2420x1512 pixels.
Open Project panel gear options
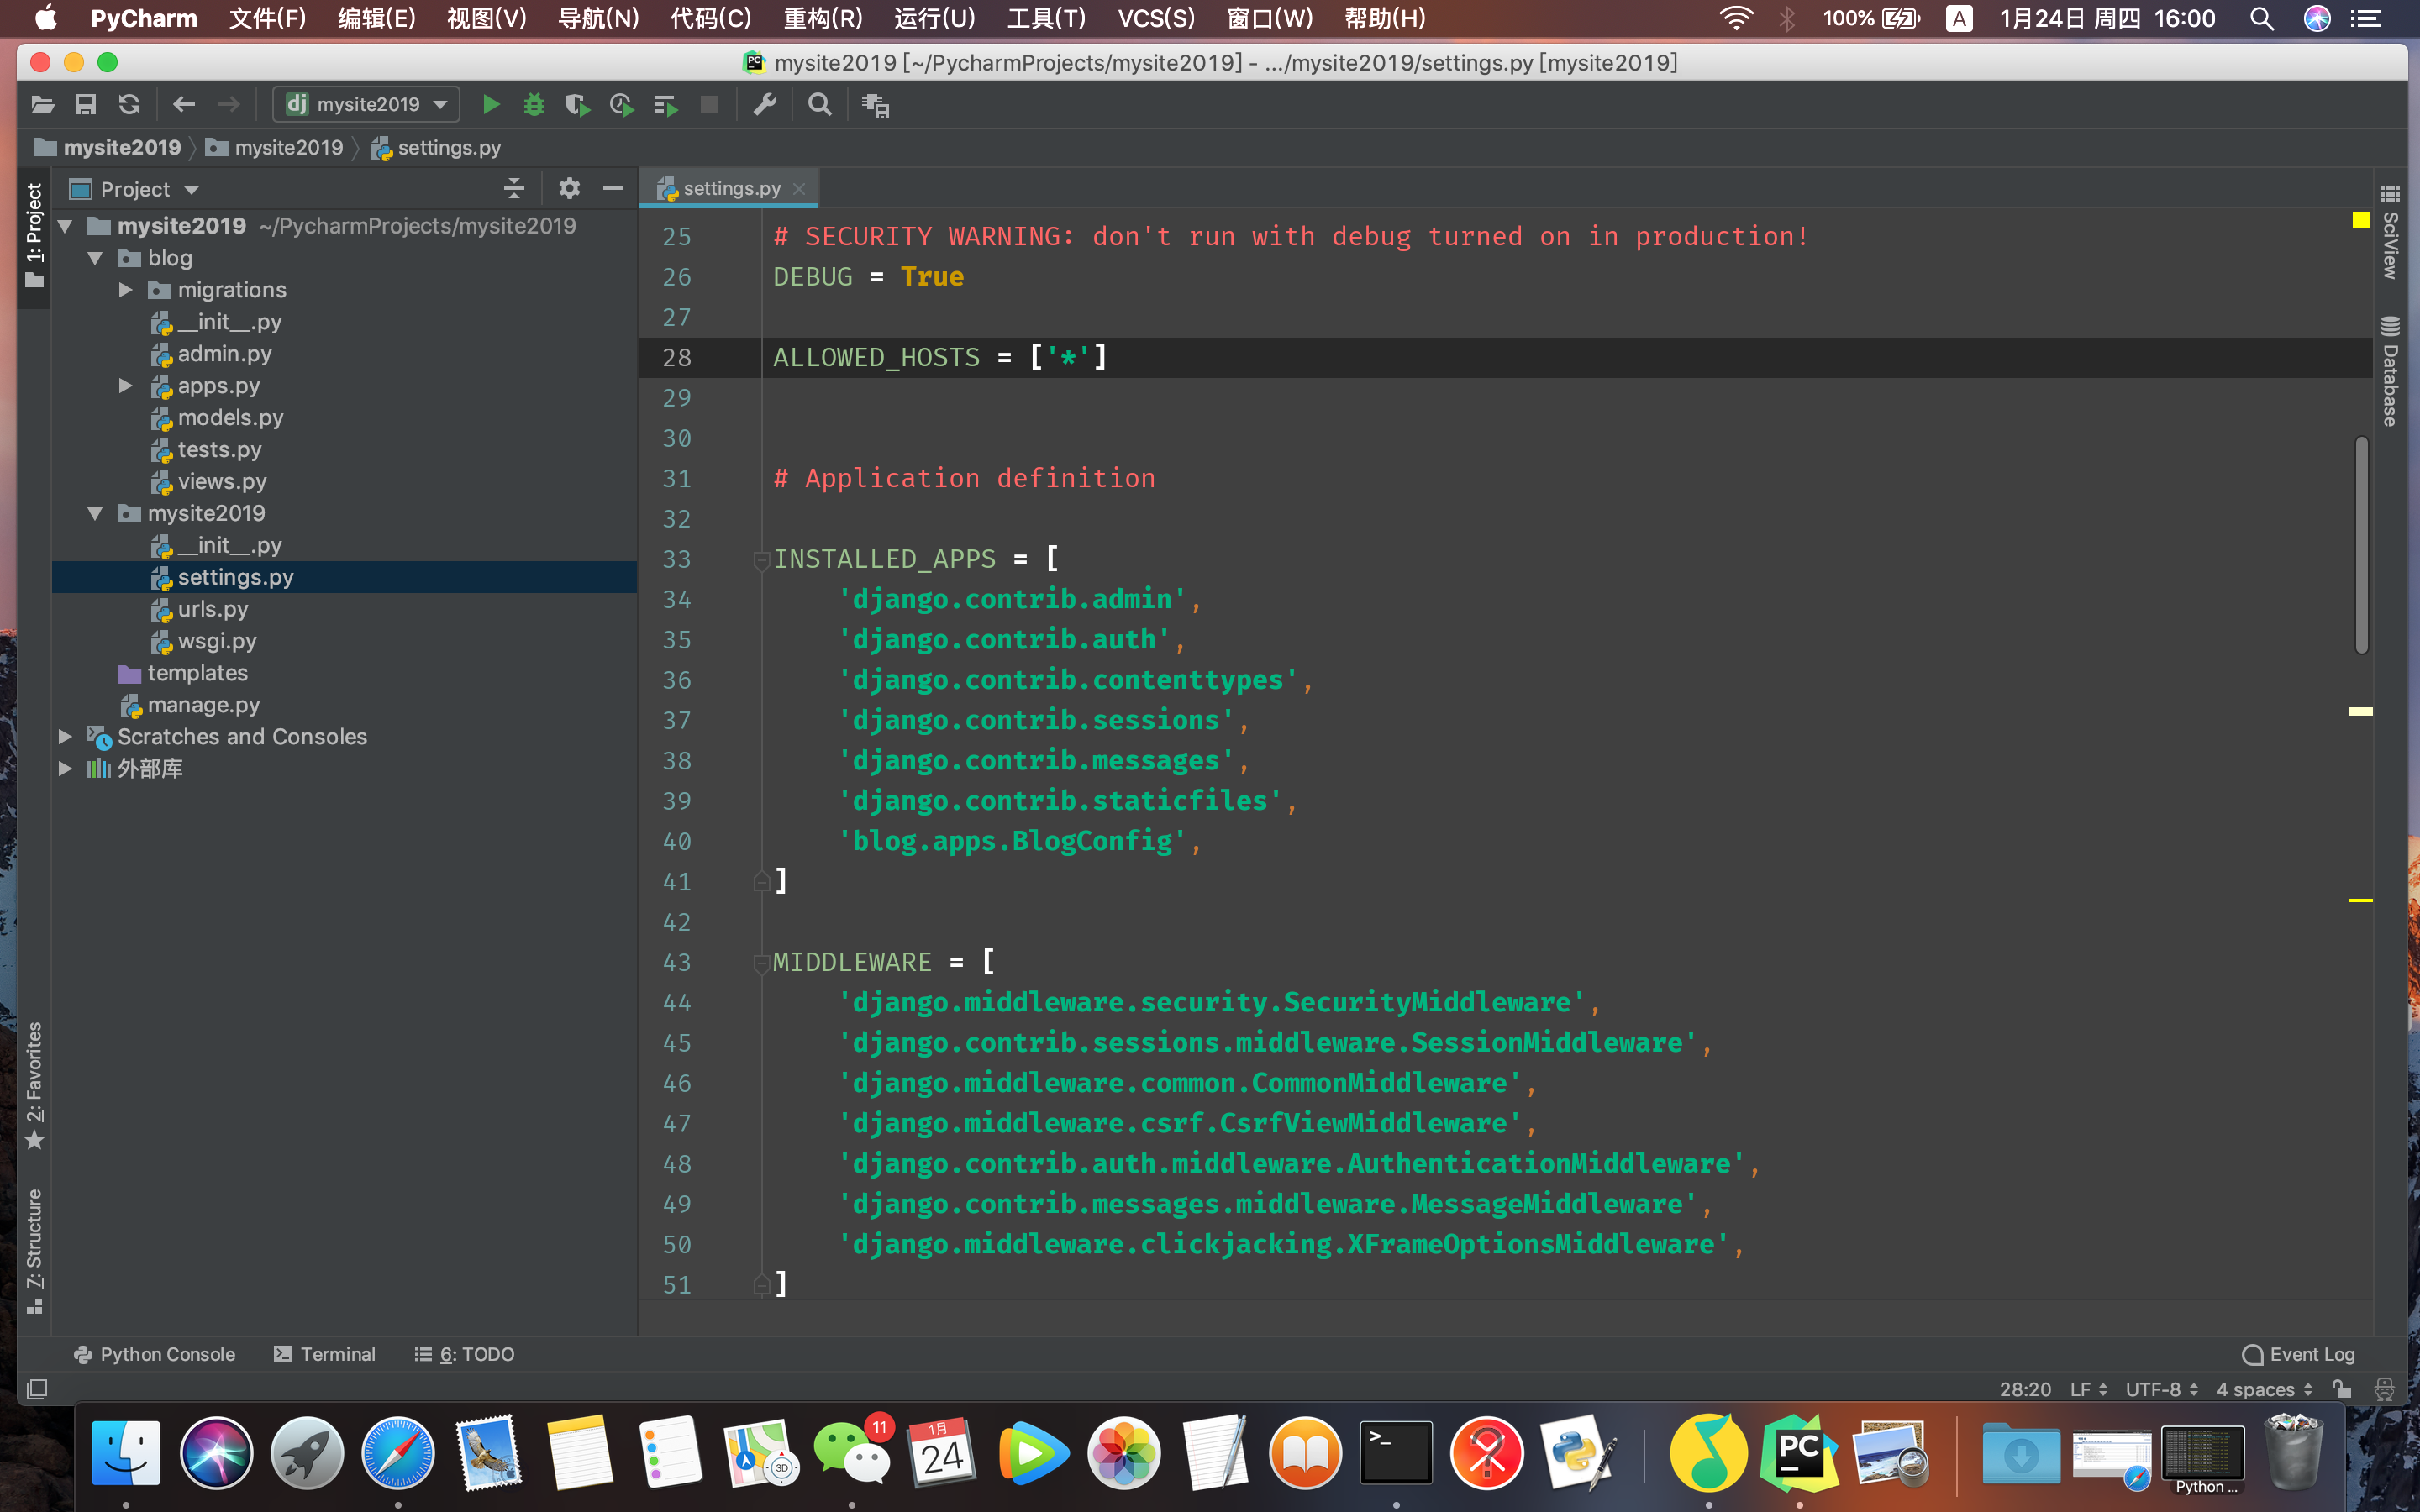569,188
